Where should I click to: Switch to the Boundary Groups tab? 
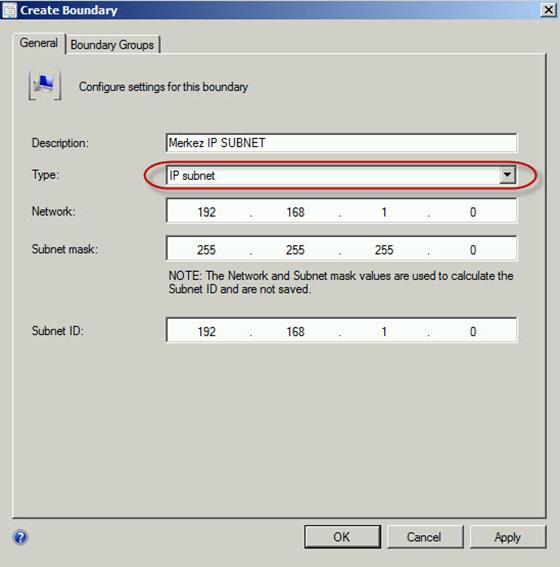coord(112,45)
